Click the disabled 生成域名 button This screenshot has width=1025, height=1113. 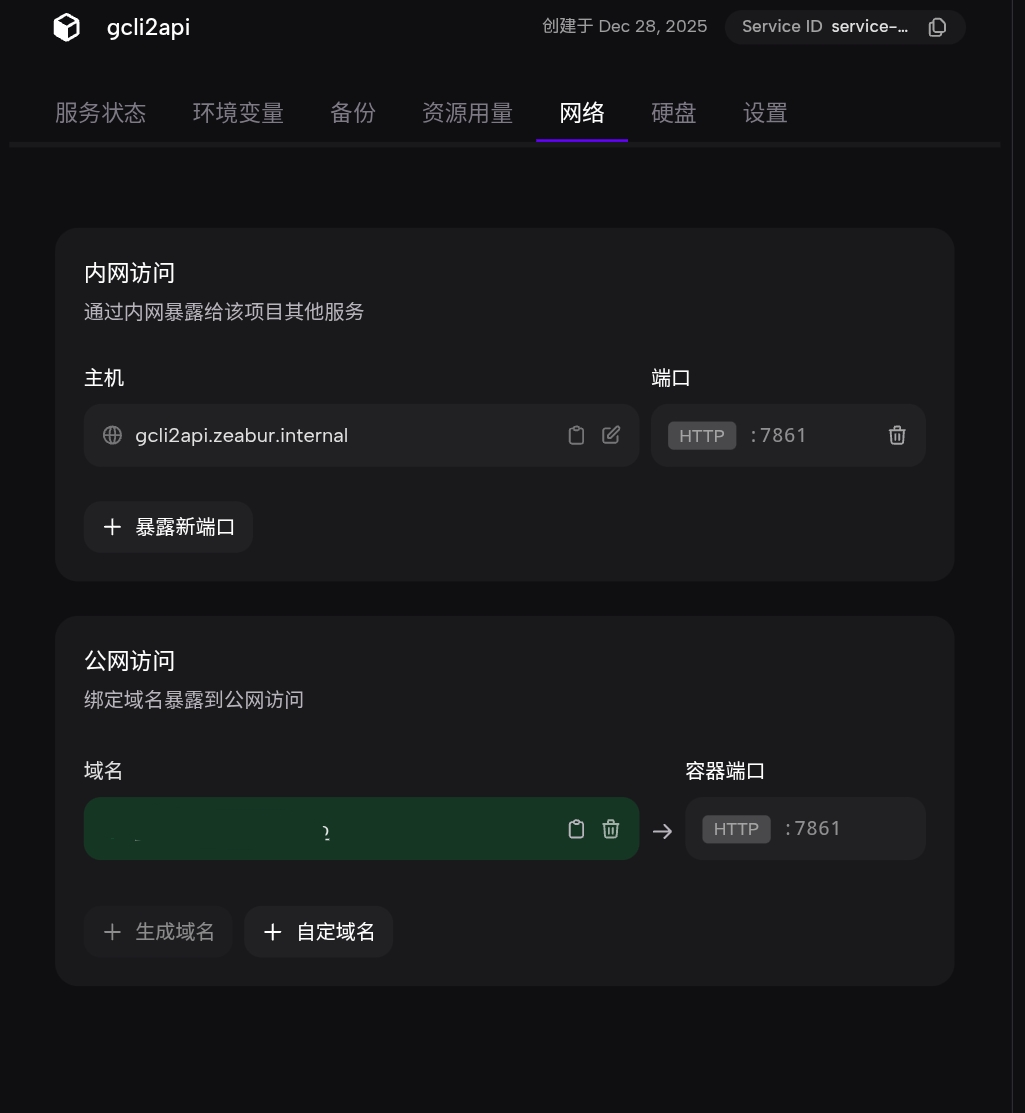click(x=158, y=931)
